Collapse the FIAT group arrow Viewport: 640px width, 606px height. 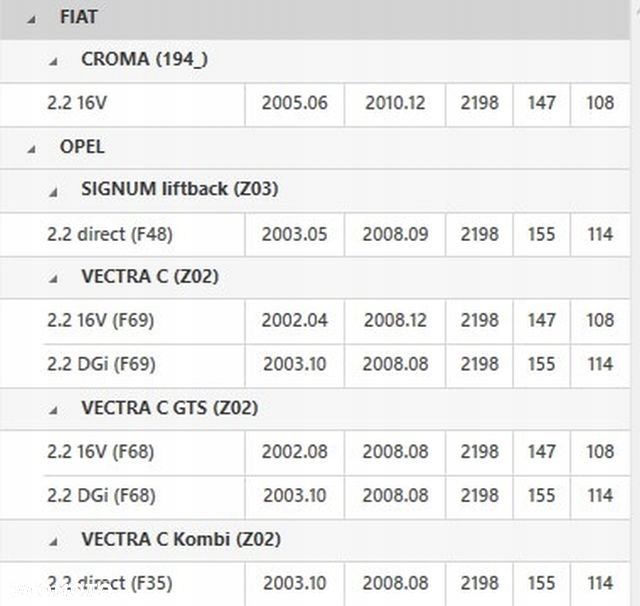tap(32, 19)
